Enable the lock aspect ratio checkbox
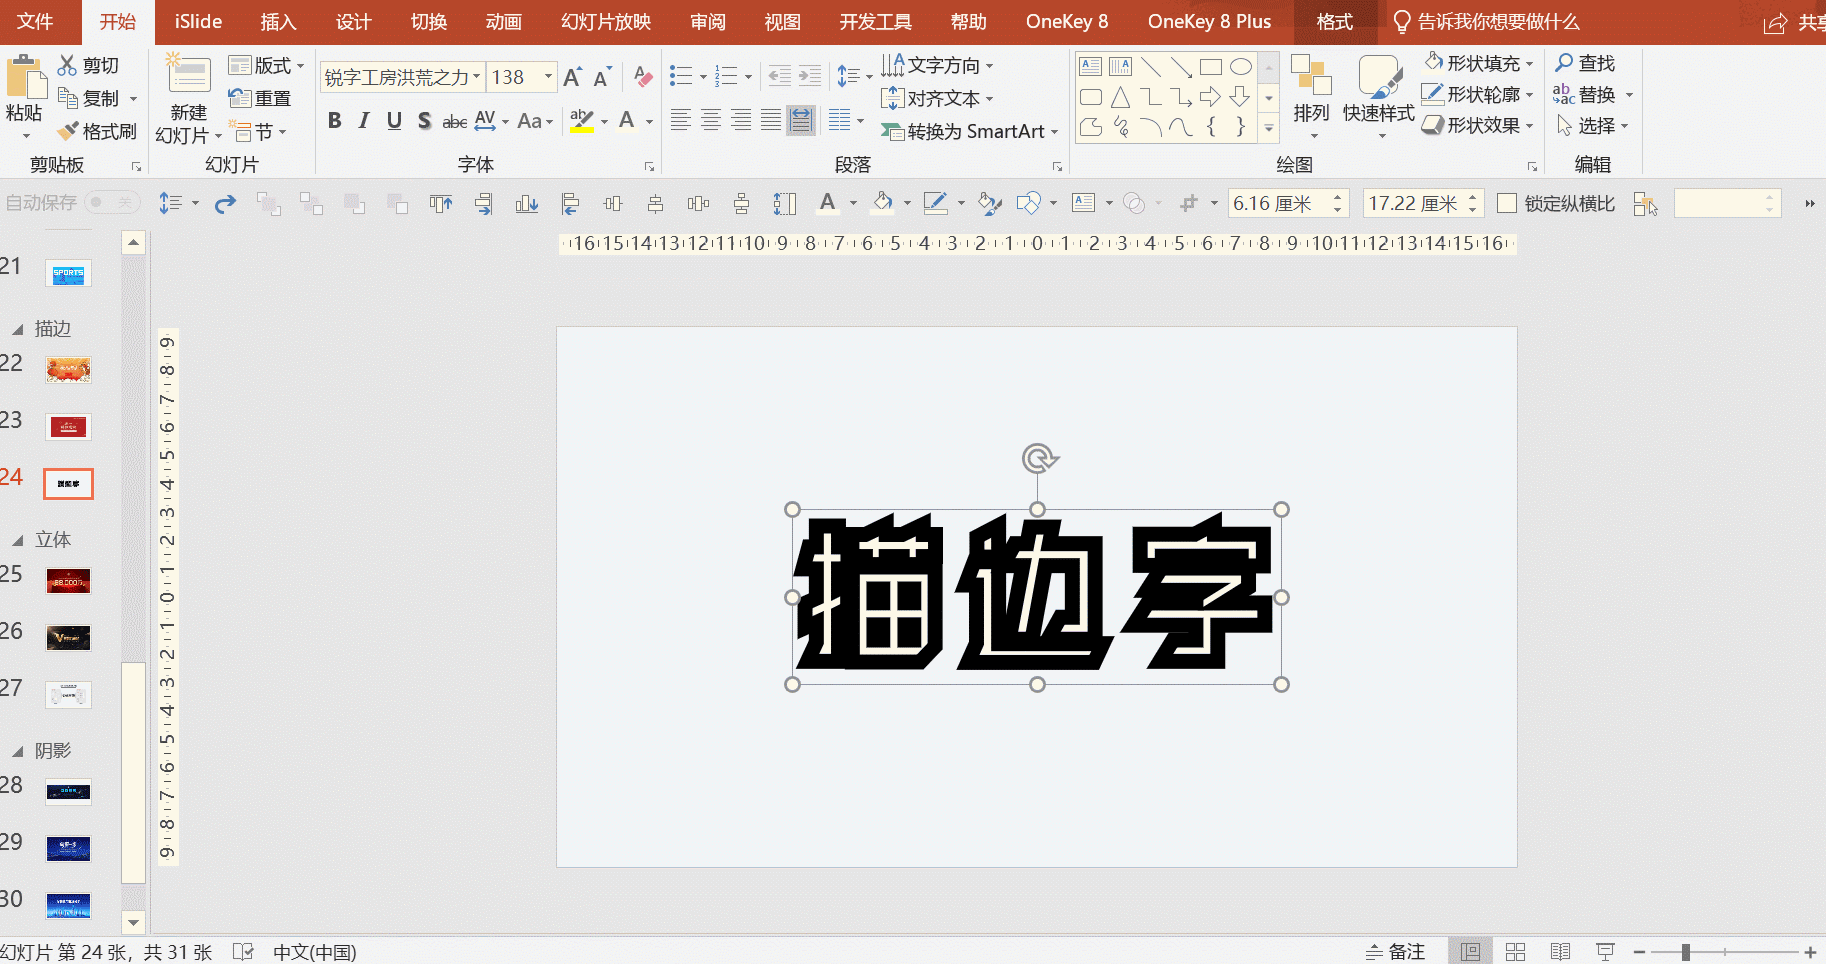1826x964 pixels. (1507, 204)
